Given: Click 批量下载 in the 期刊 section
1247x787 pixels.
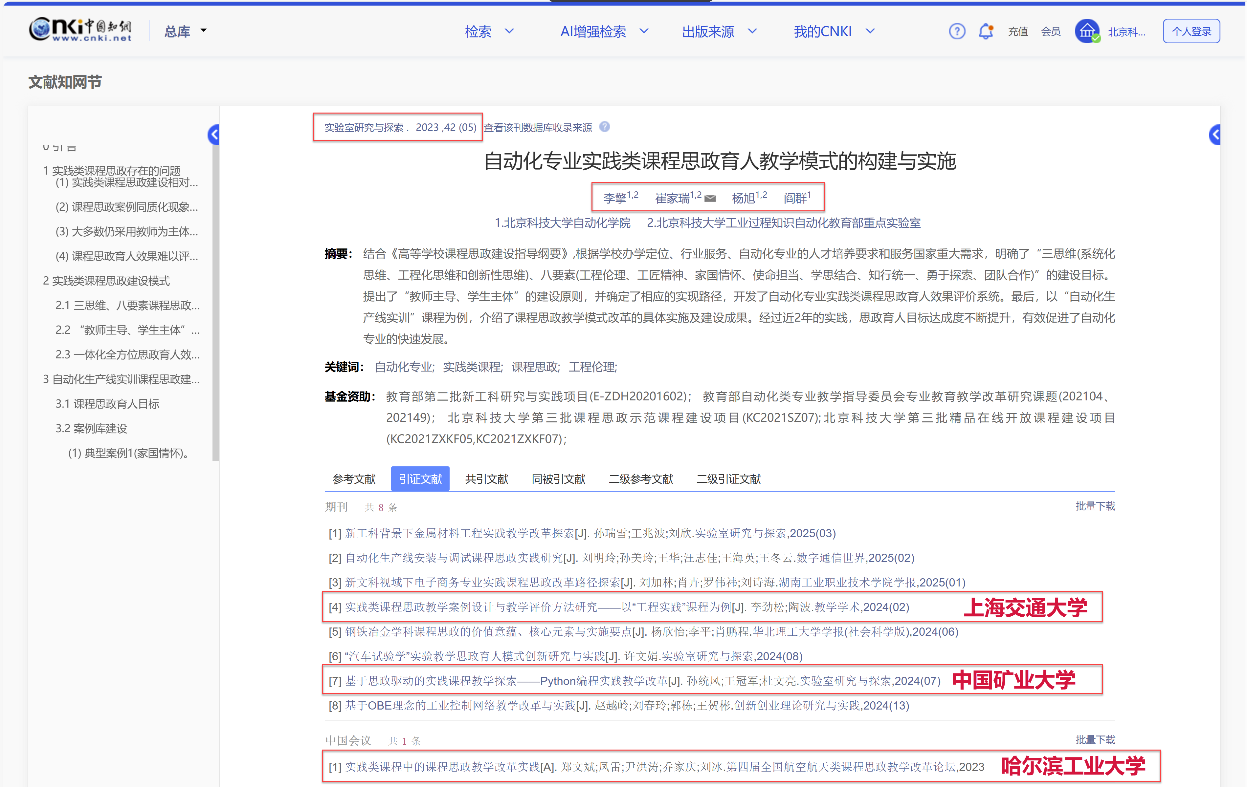Looking at the screenshot, I should (1094, 507).
